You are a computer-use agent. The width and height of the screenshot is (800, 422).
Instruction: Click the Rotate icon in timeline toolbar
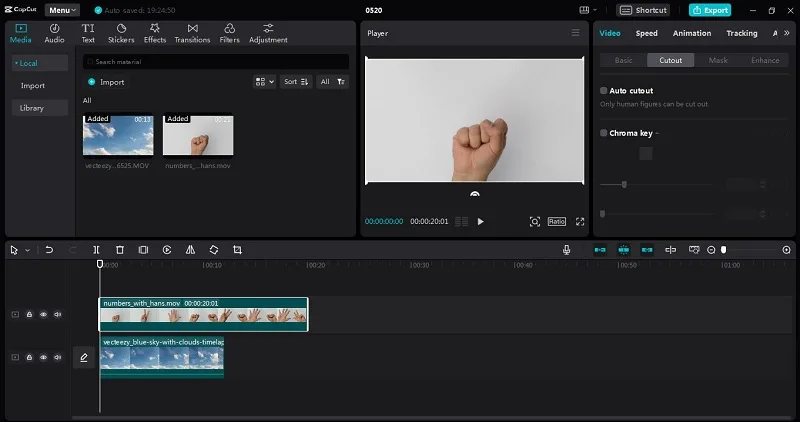(x=214, y=250)
